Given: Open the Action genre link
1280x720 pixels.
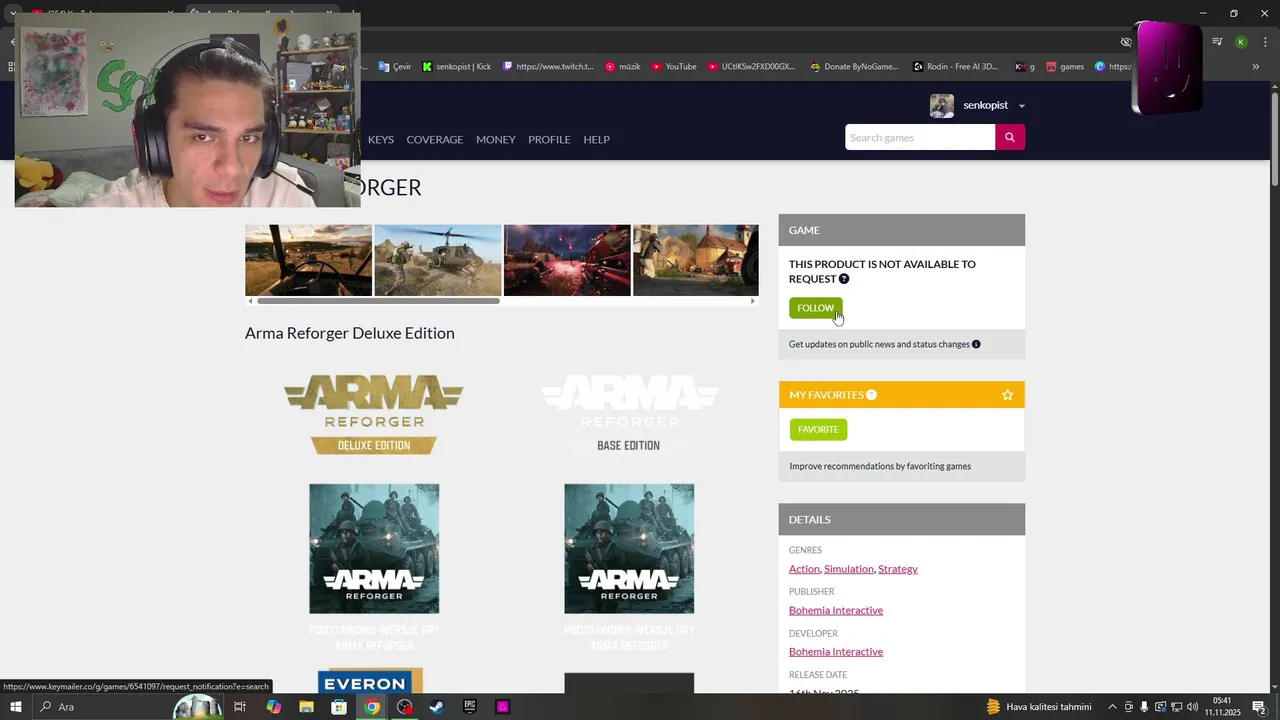Looking at the screenshot, I should (x=804, y=569).
